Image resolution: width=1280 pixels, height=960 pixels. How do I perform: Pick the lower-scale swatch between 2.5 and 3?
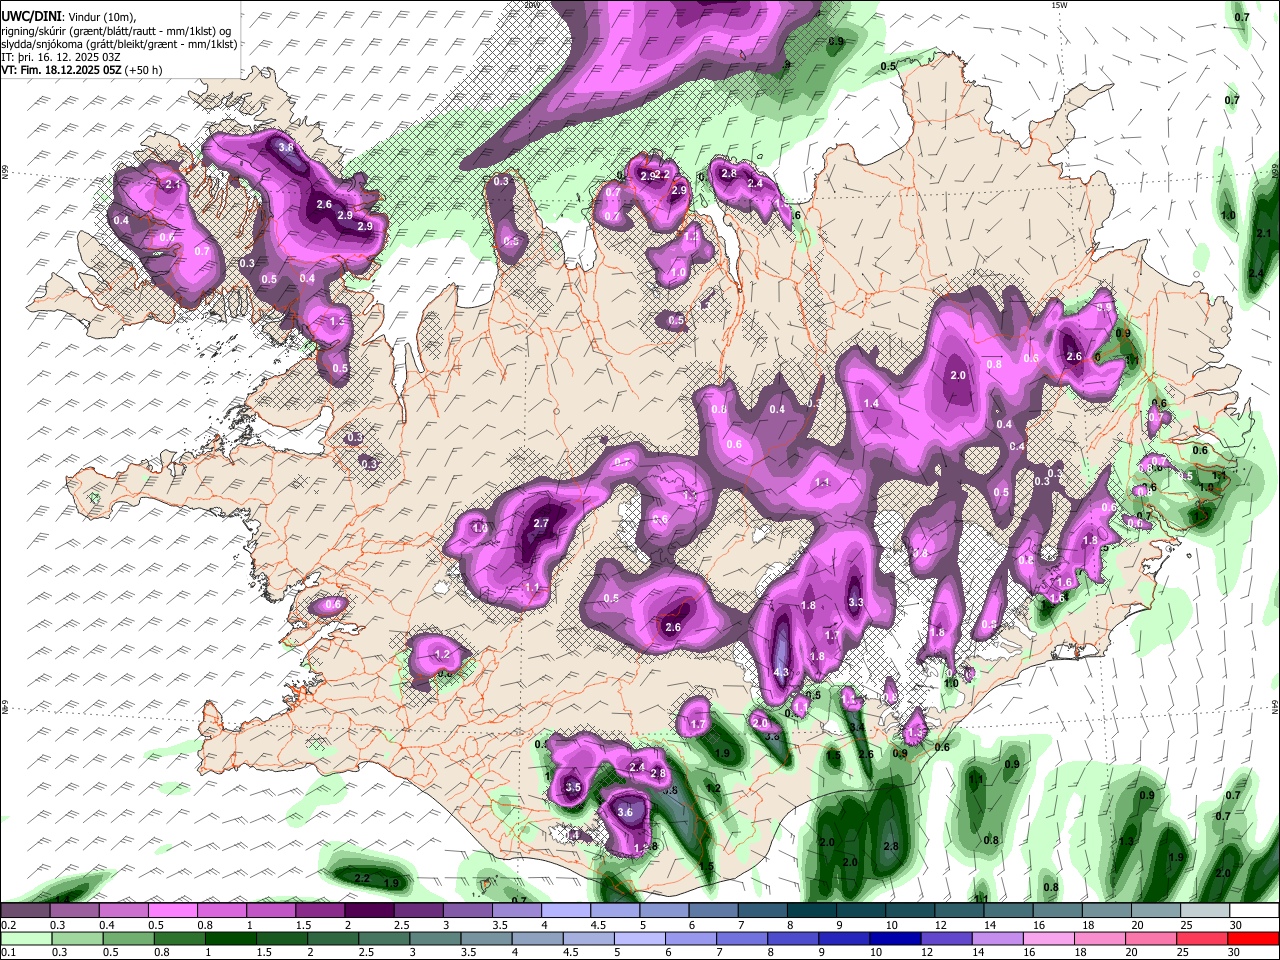click(386, 938)
